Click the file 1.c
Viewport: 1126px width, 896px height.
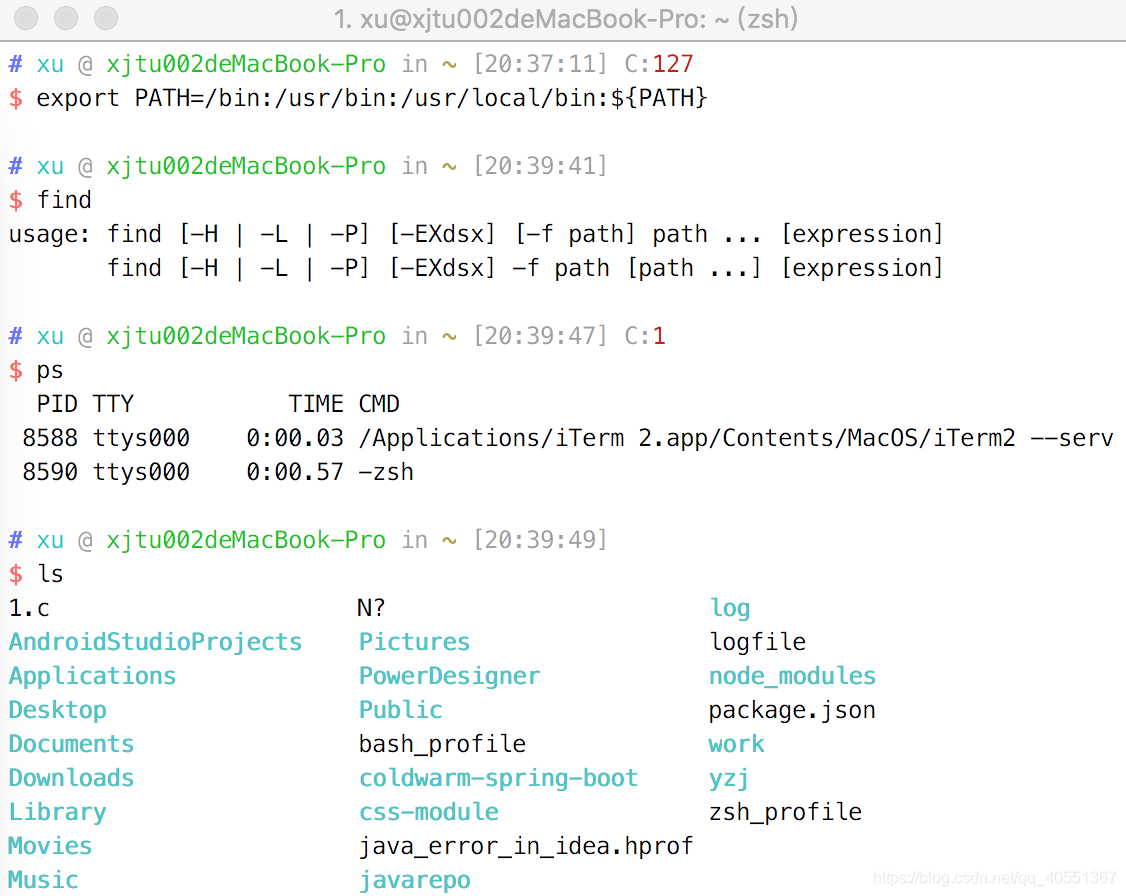click(x=29, y=608)
